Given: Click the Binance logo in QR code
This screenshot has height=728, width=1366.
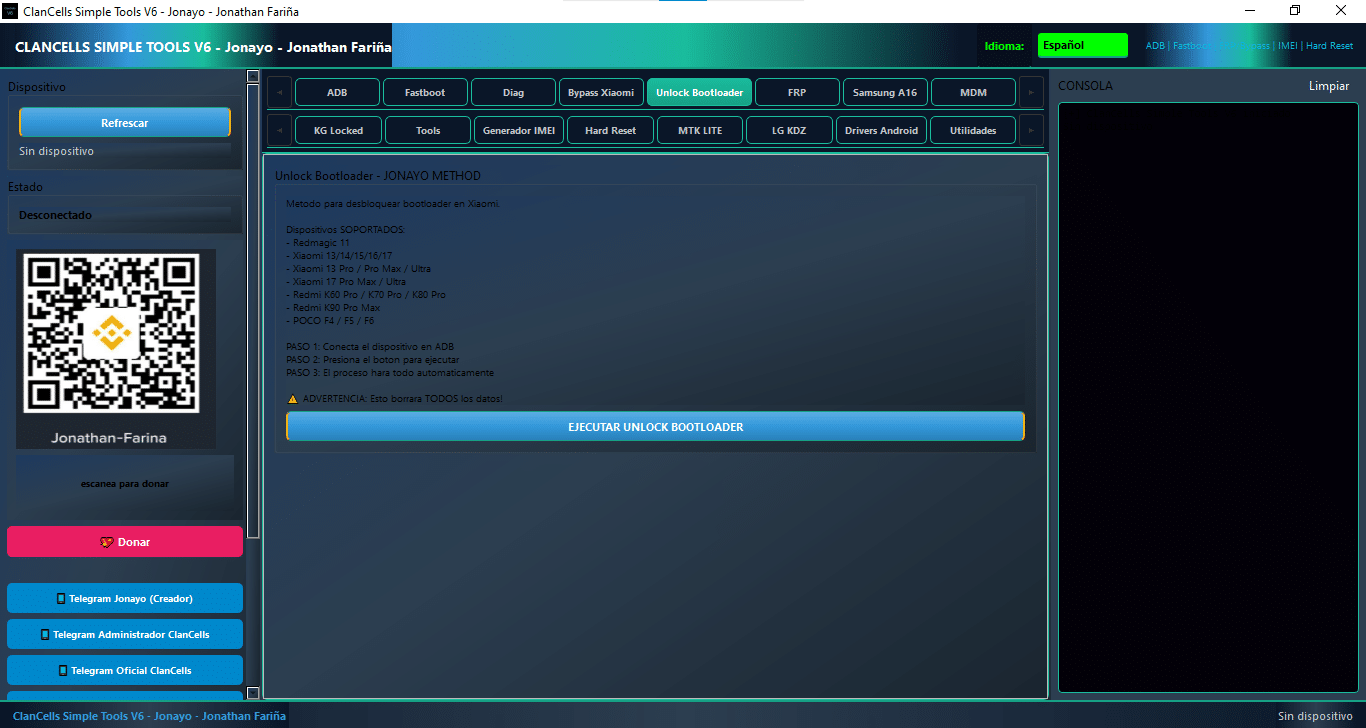Looking at the screenshot, I should [110, 334].
